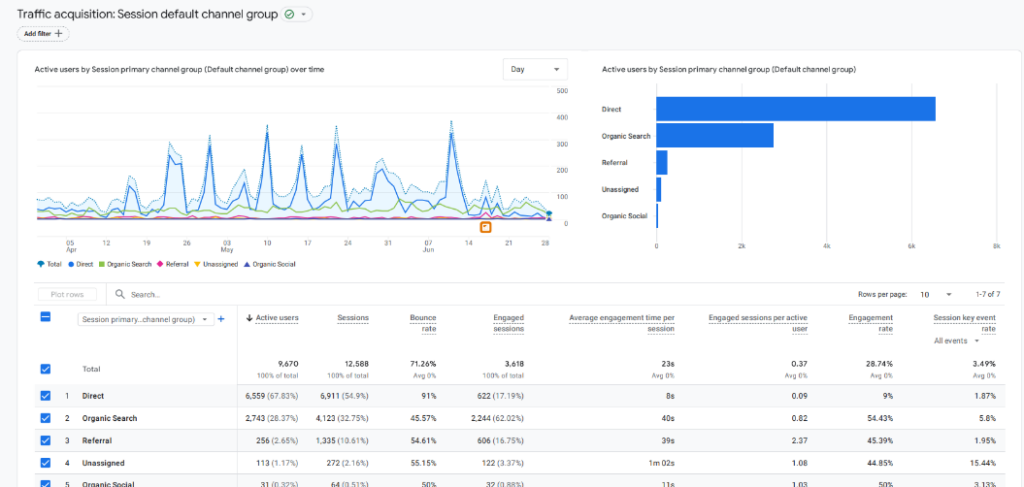Click the Bounce rate column header
Viewport: 1024px width, 487px height.
point(423,323)
